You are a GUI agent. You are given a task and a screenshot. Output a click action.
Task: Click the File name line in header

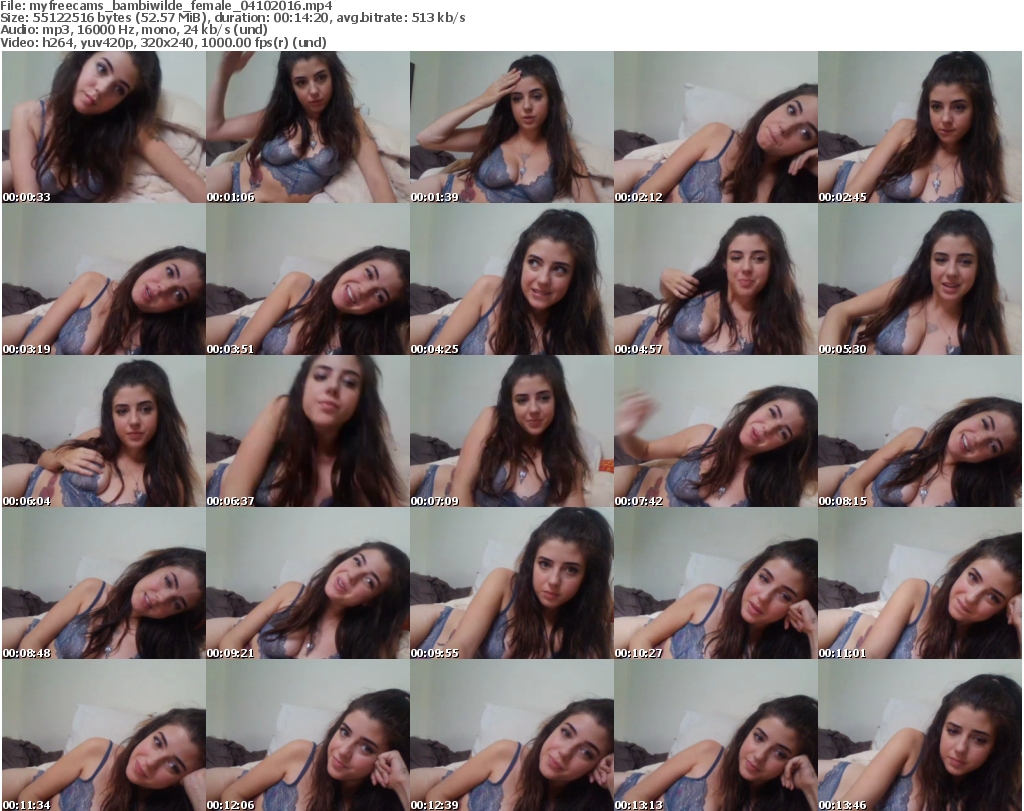point(167,5)
